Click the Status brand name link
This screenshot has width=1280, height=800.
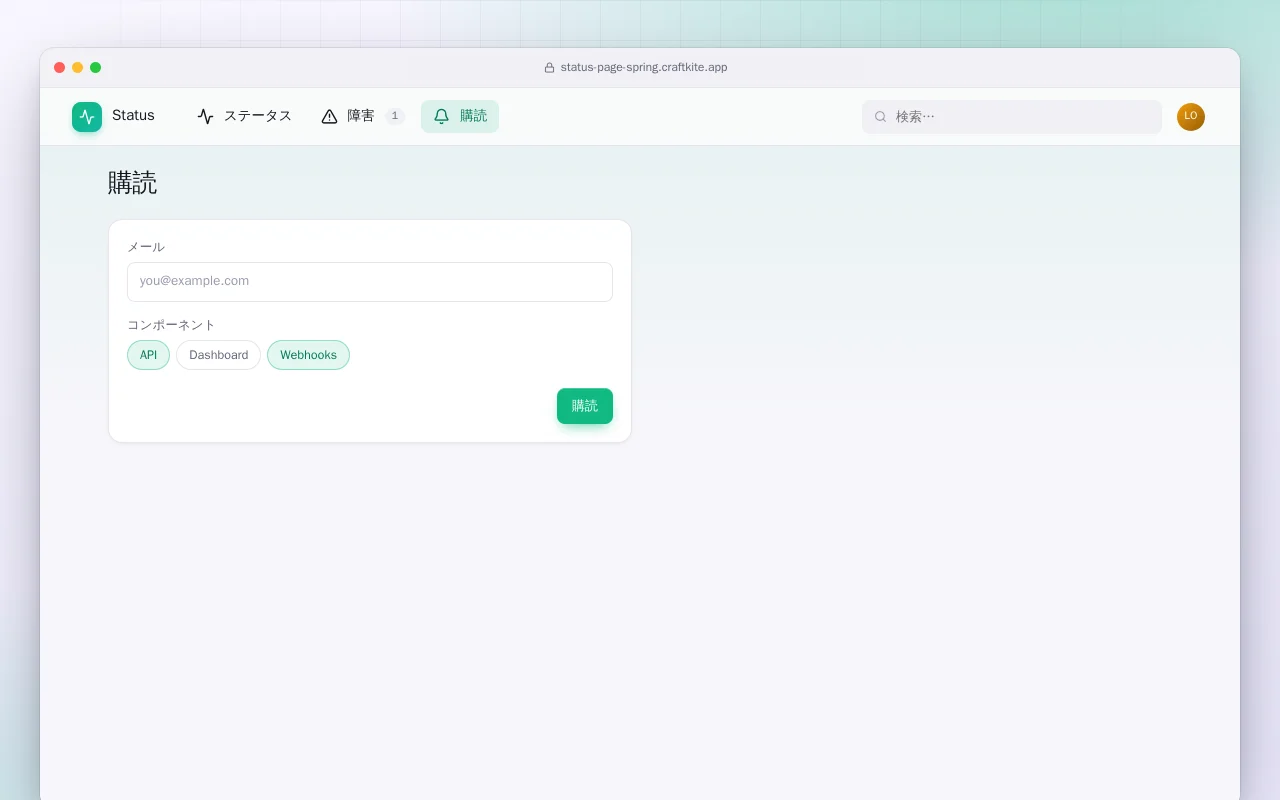(x=133, y=116)
